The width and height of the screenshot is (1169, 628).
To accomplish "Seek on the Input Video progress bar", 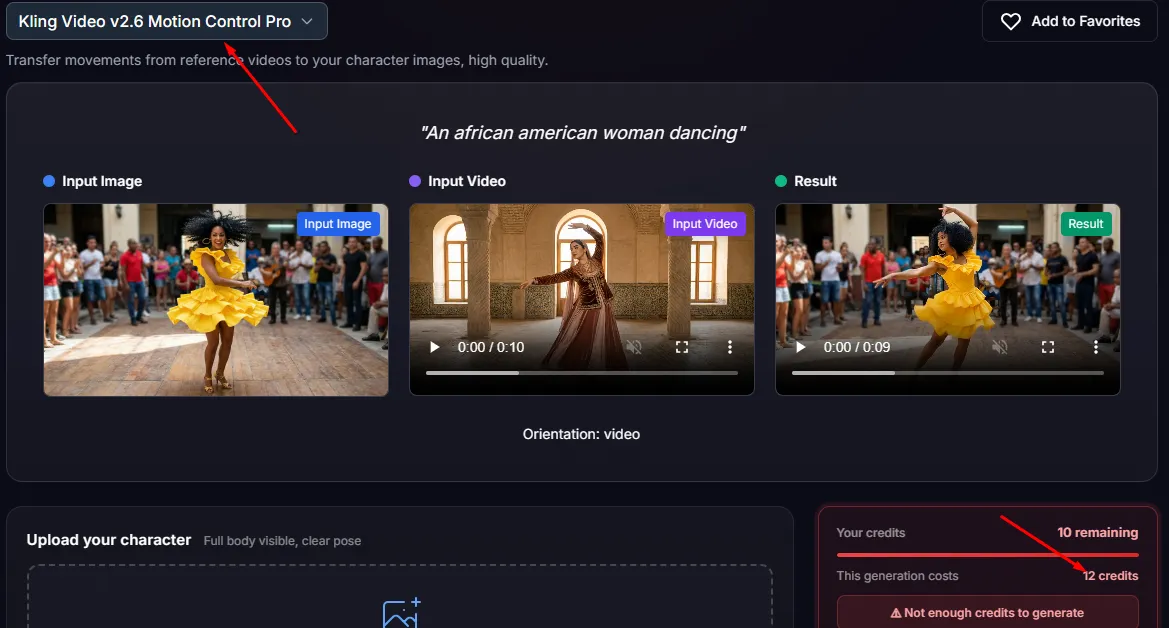I will (x=582, y=372).
